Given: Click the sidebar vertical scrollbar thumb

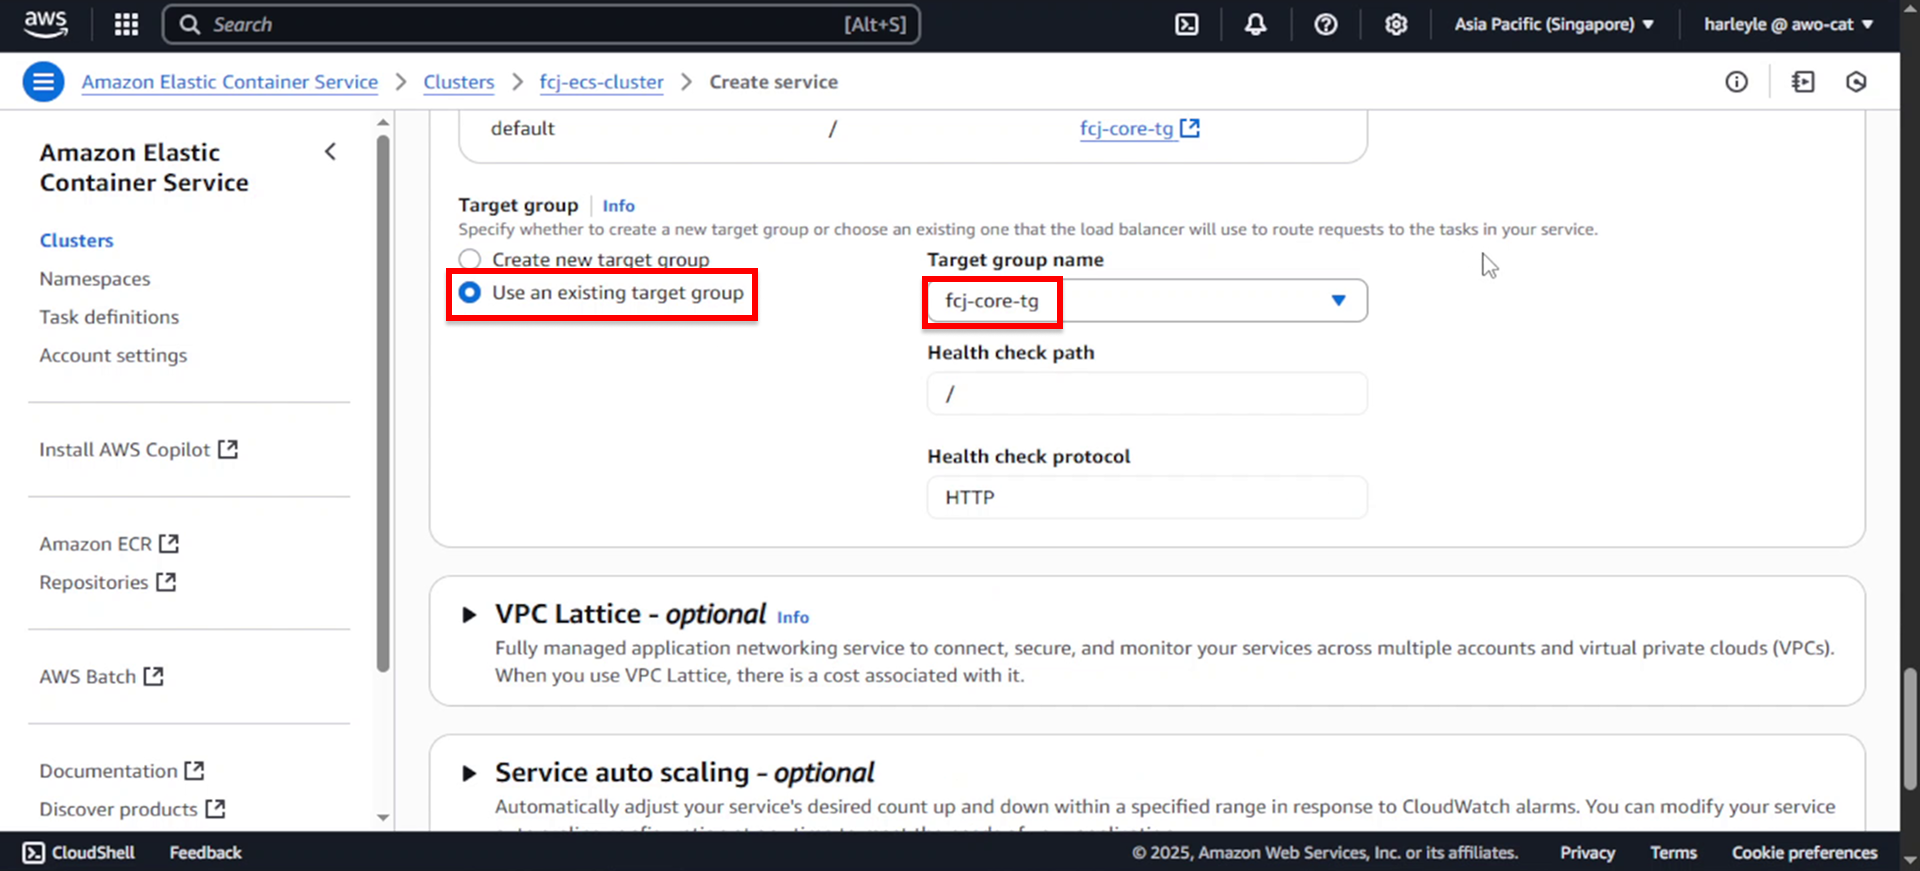Looking at the screenshot, I should [383, 403].
